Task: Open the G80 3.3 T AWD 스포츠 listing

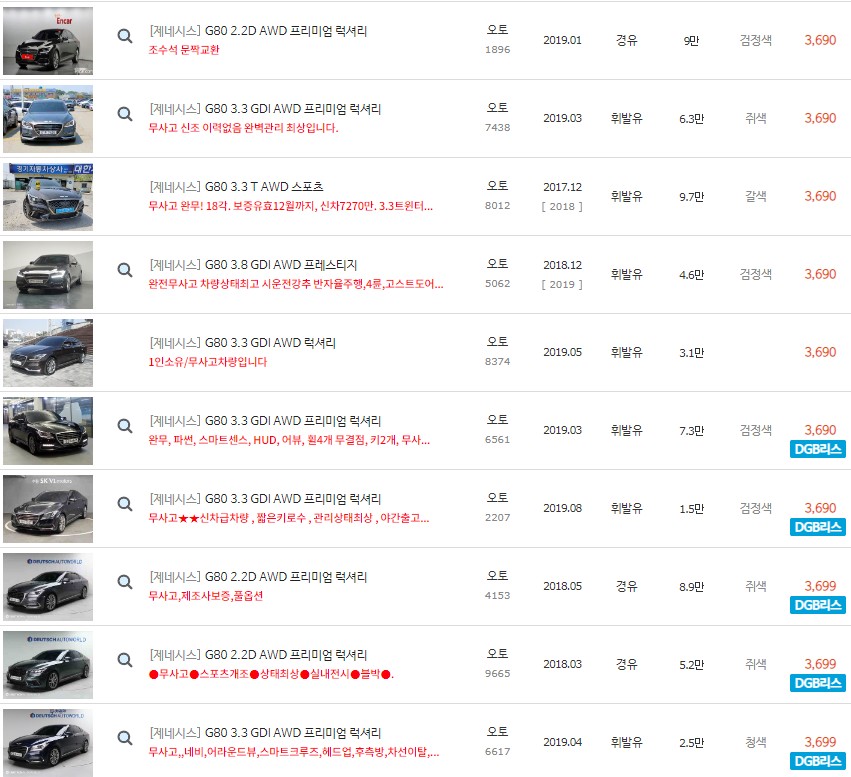Action: coord(237,187)
